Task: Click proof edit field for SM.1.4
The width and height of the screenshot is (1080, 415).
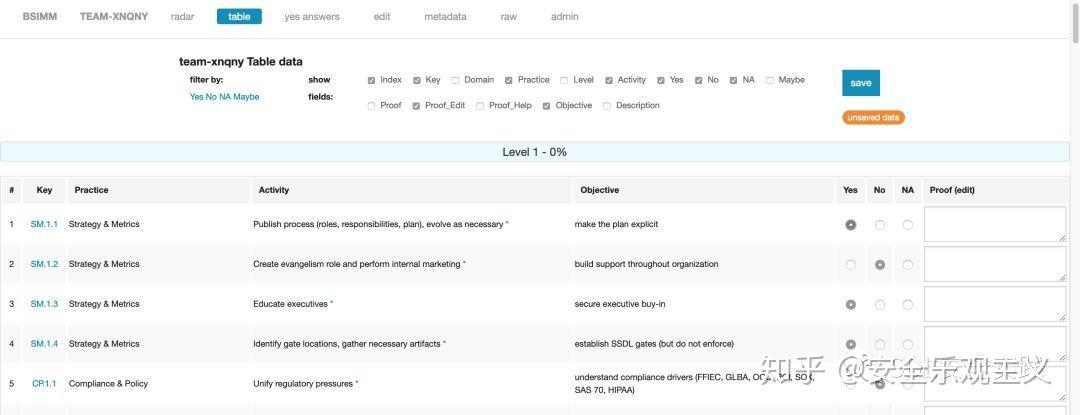Action: 994,343
